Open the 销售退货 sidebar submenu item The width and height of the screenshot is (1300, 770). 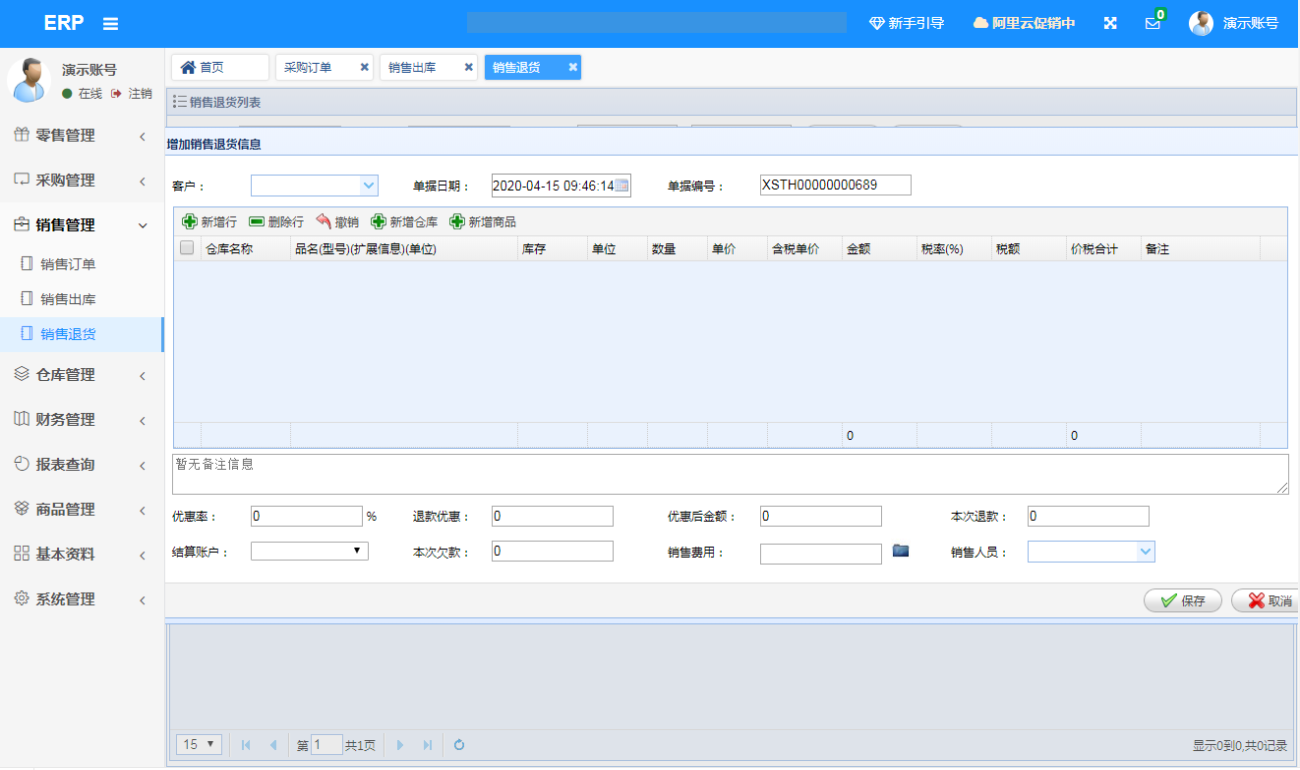click(82, 334)
